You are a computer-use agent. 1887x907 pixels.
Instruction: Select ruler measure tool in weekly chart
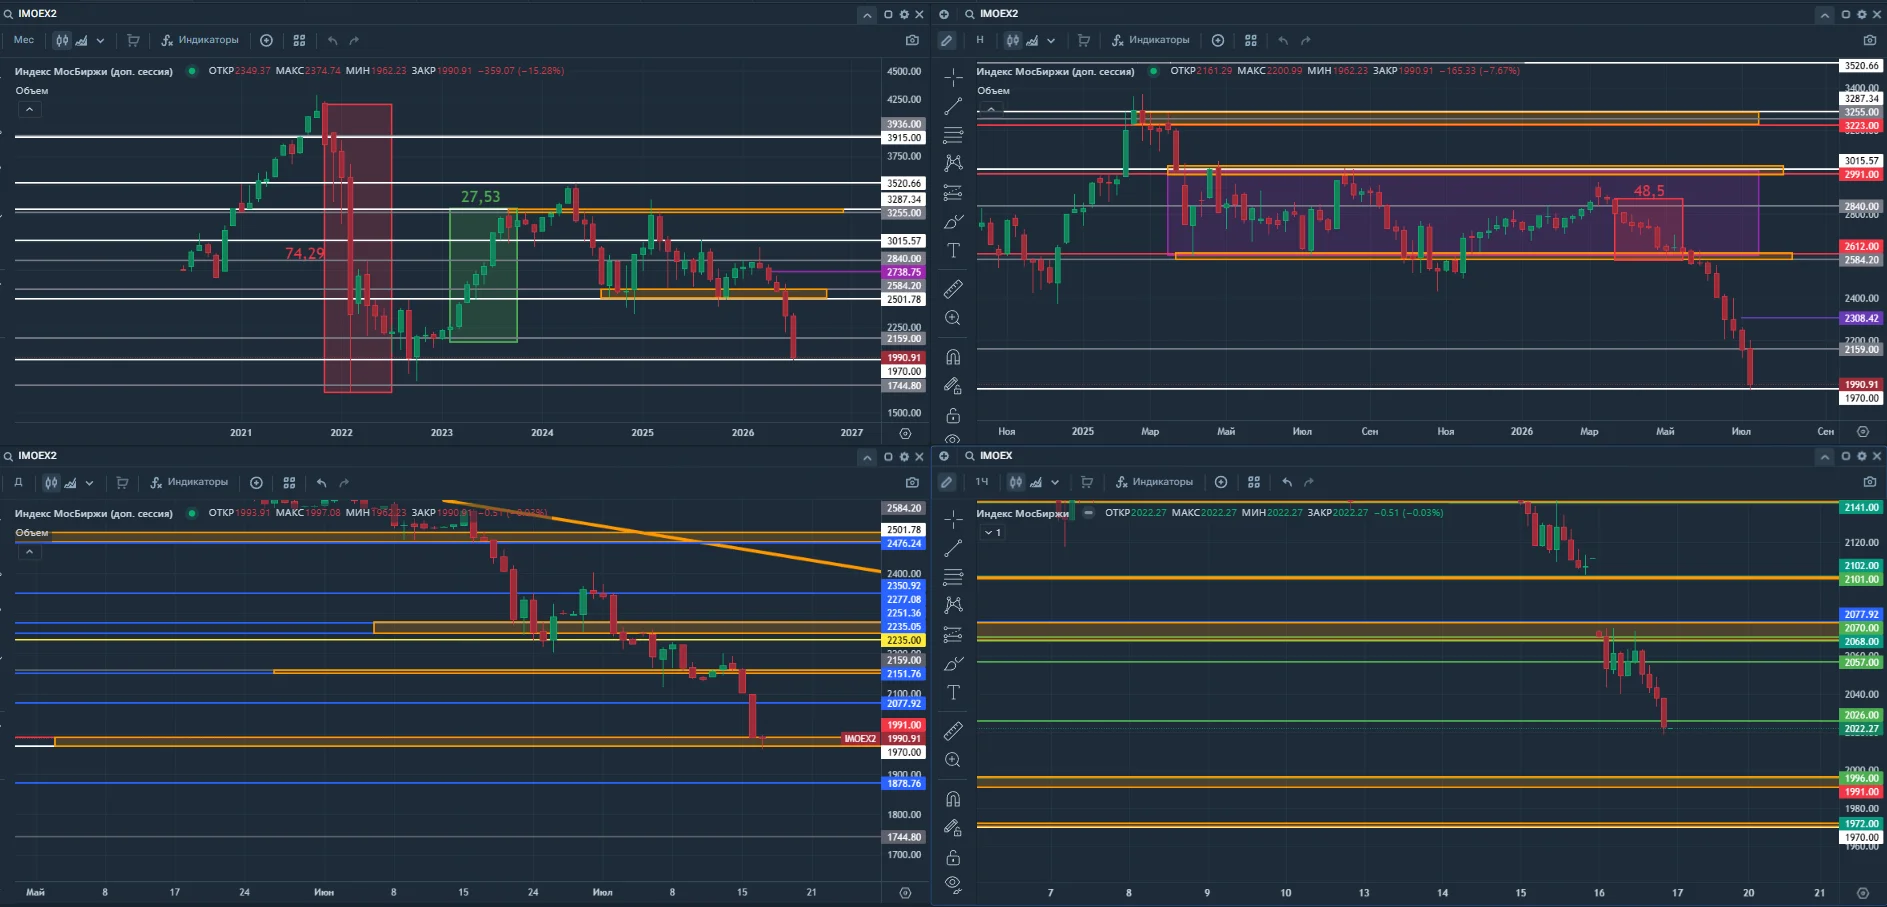coord(953,289)
